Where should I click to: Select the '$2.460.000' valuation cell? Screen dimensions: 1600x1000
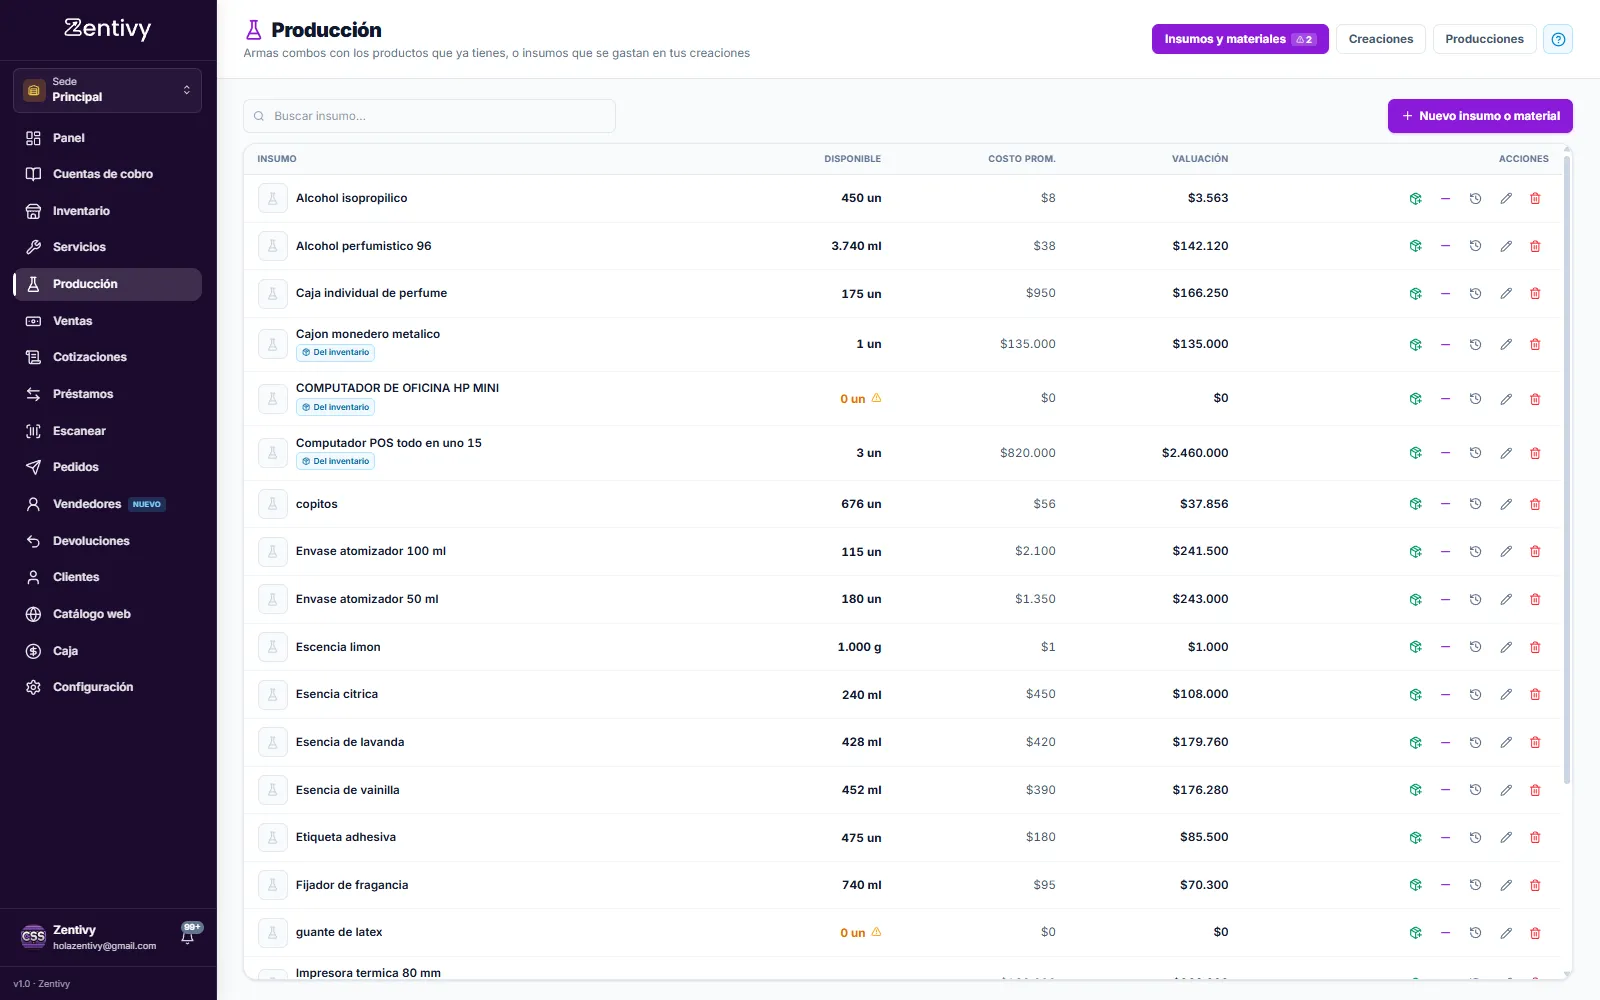click(x=1195, y=453)
